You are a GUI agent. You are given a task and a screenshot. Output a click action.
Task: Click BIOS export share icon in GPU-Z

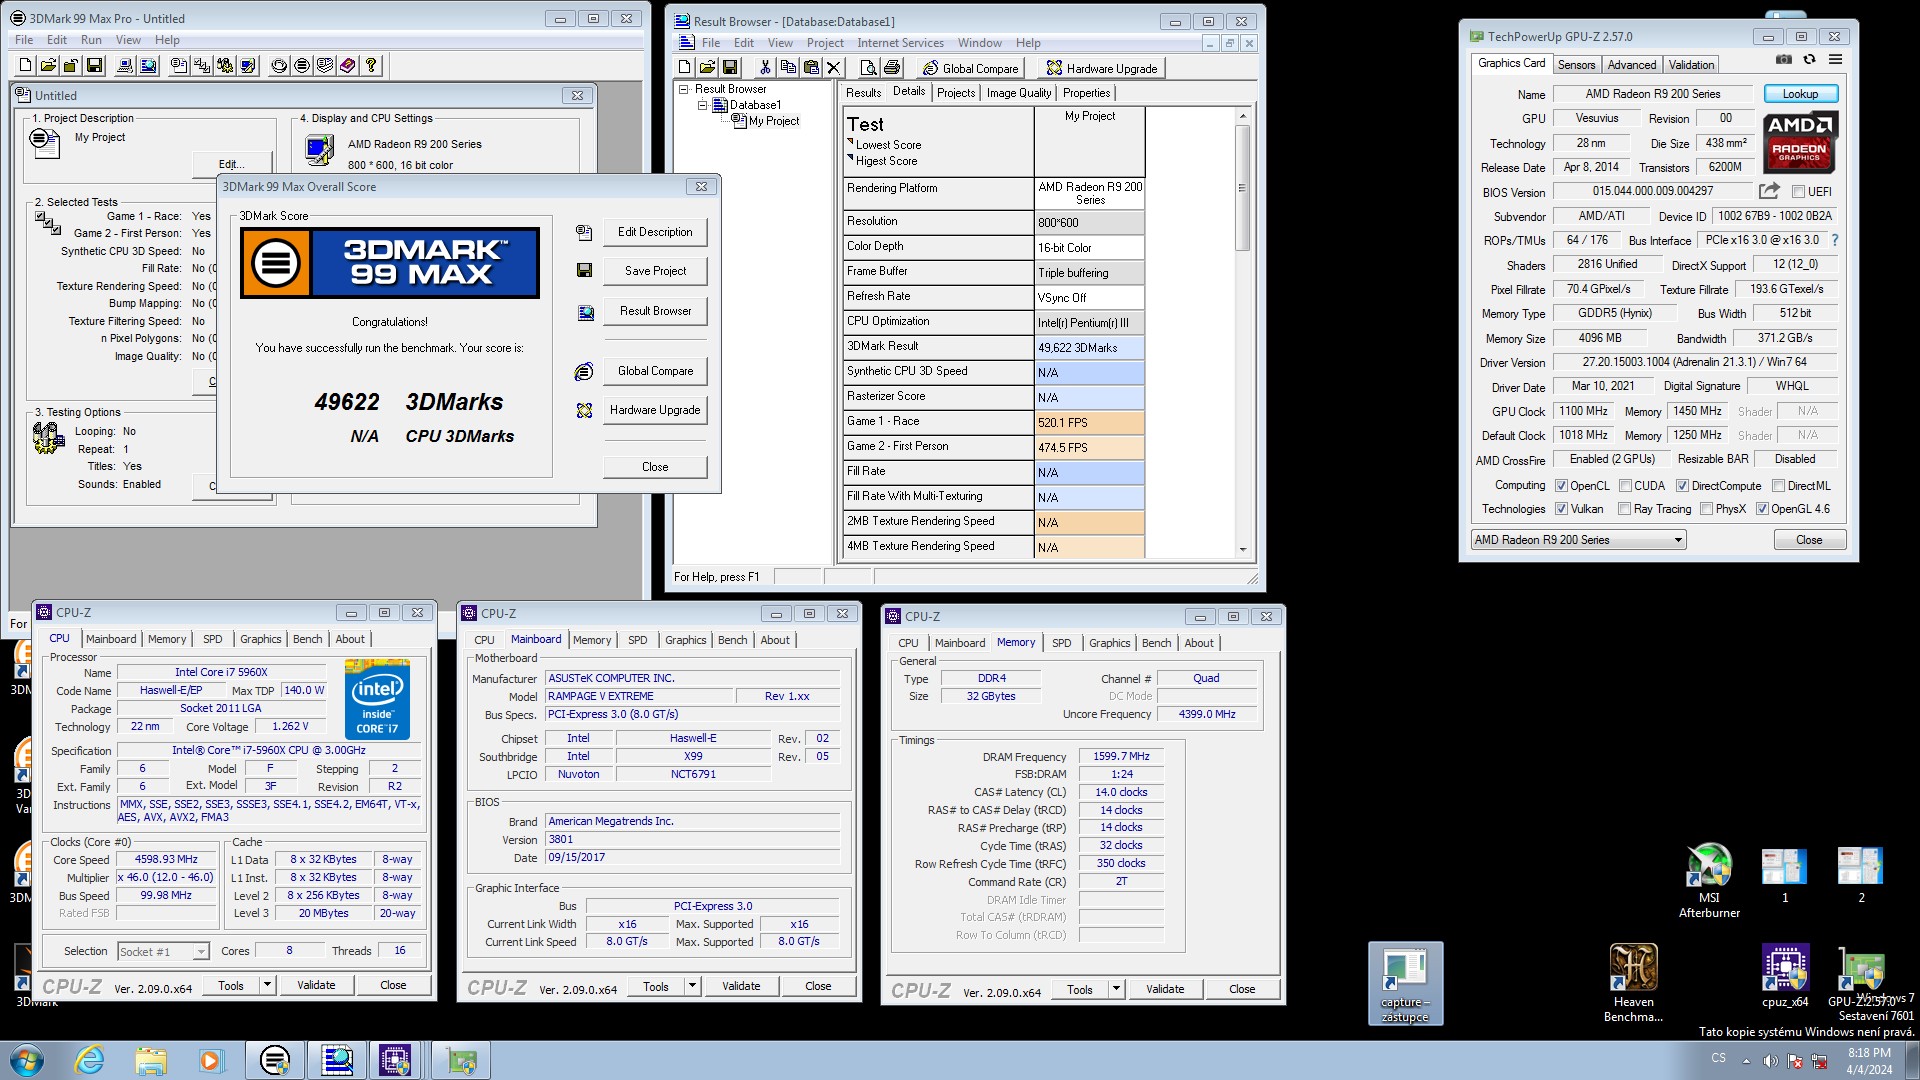pos(1769,191)
